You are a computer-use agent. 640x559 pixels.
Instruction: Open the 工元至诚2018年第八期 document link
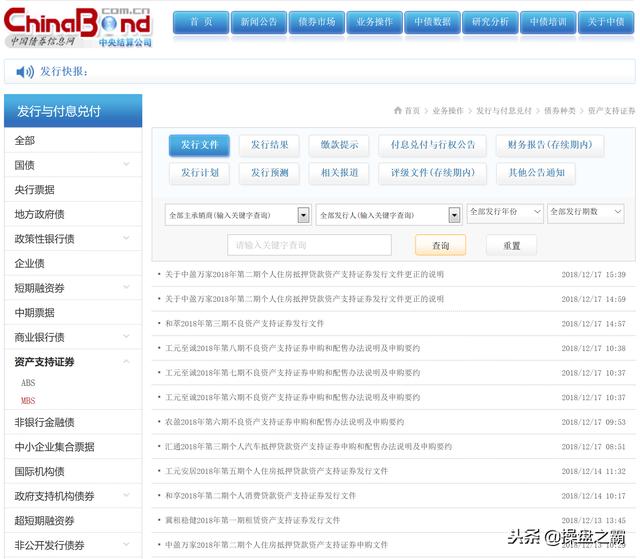point(292,348)
